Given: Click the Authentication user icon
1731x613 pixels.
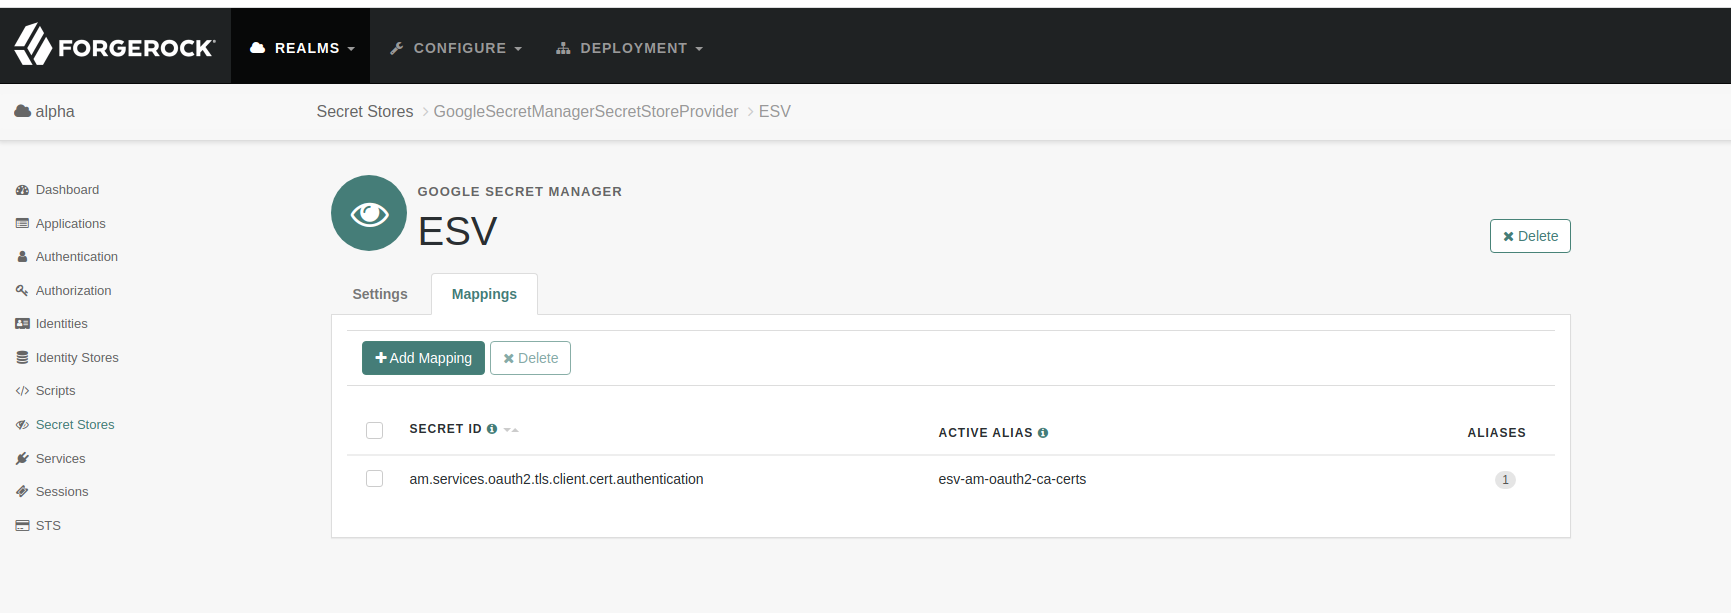Looking at the screenshot, I should 22,257.
